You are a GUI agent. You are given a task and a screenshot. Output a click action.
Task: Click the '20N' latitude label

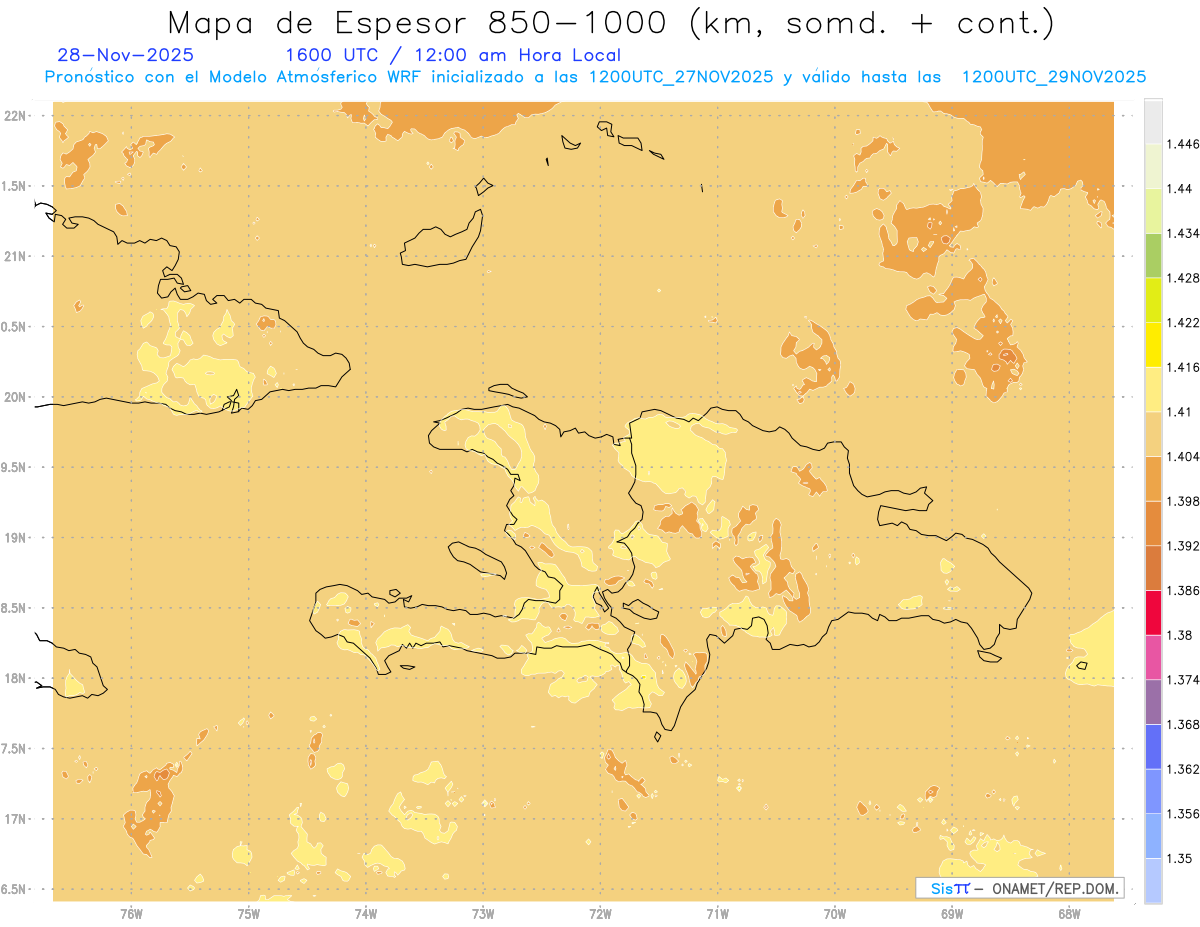point(14,397)
